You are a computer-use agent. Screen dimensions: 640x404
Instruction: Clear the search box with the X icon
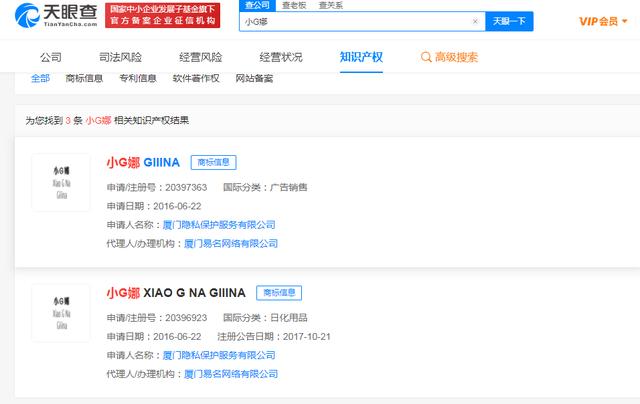point(475,21)
